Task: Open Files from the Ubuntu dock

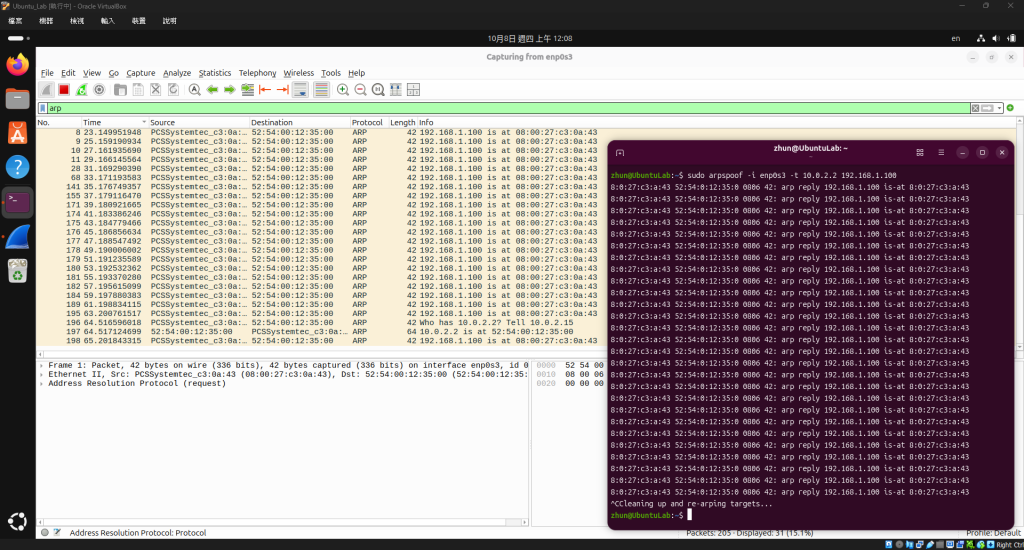Action: 18,99
